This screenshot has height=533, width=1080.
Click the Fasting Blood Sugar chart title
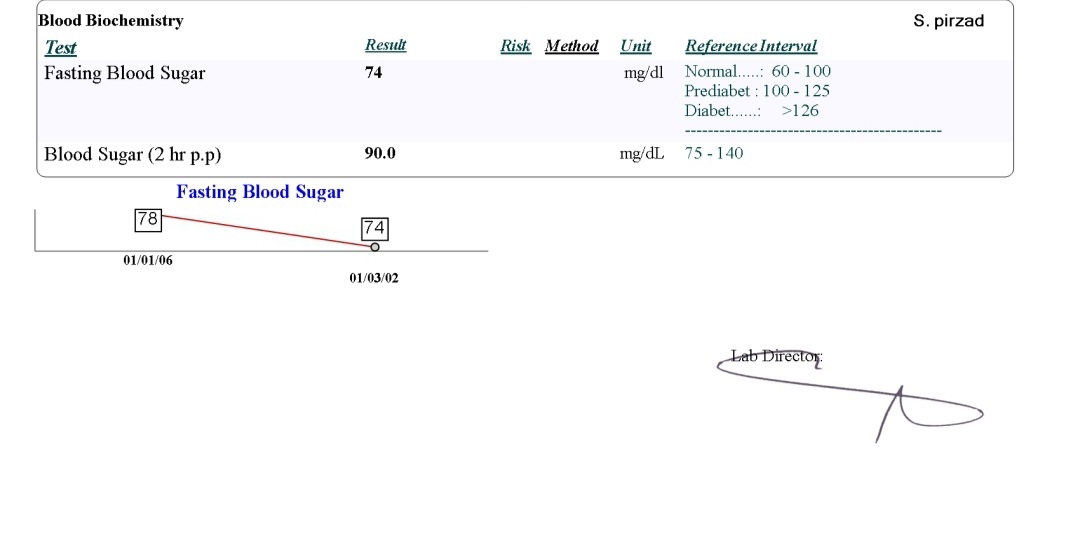pyautogui.click(x=260, y=192)
